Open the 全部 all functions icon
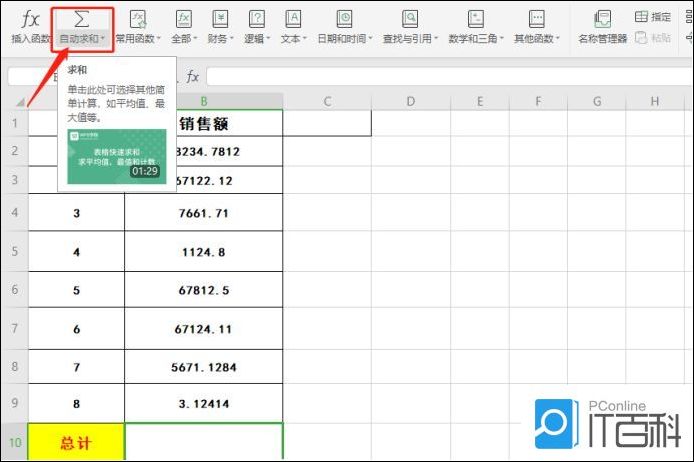The image size is (694, 462). [x=183, y=20]
